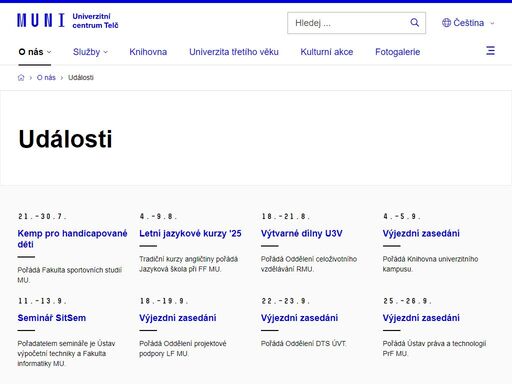Open the Knihovna menu item

(x=148, y=52)
